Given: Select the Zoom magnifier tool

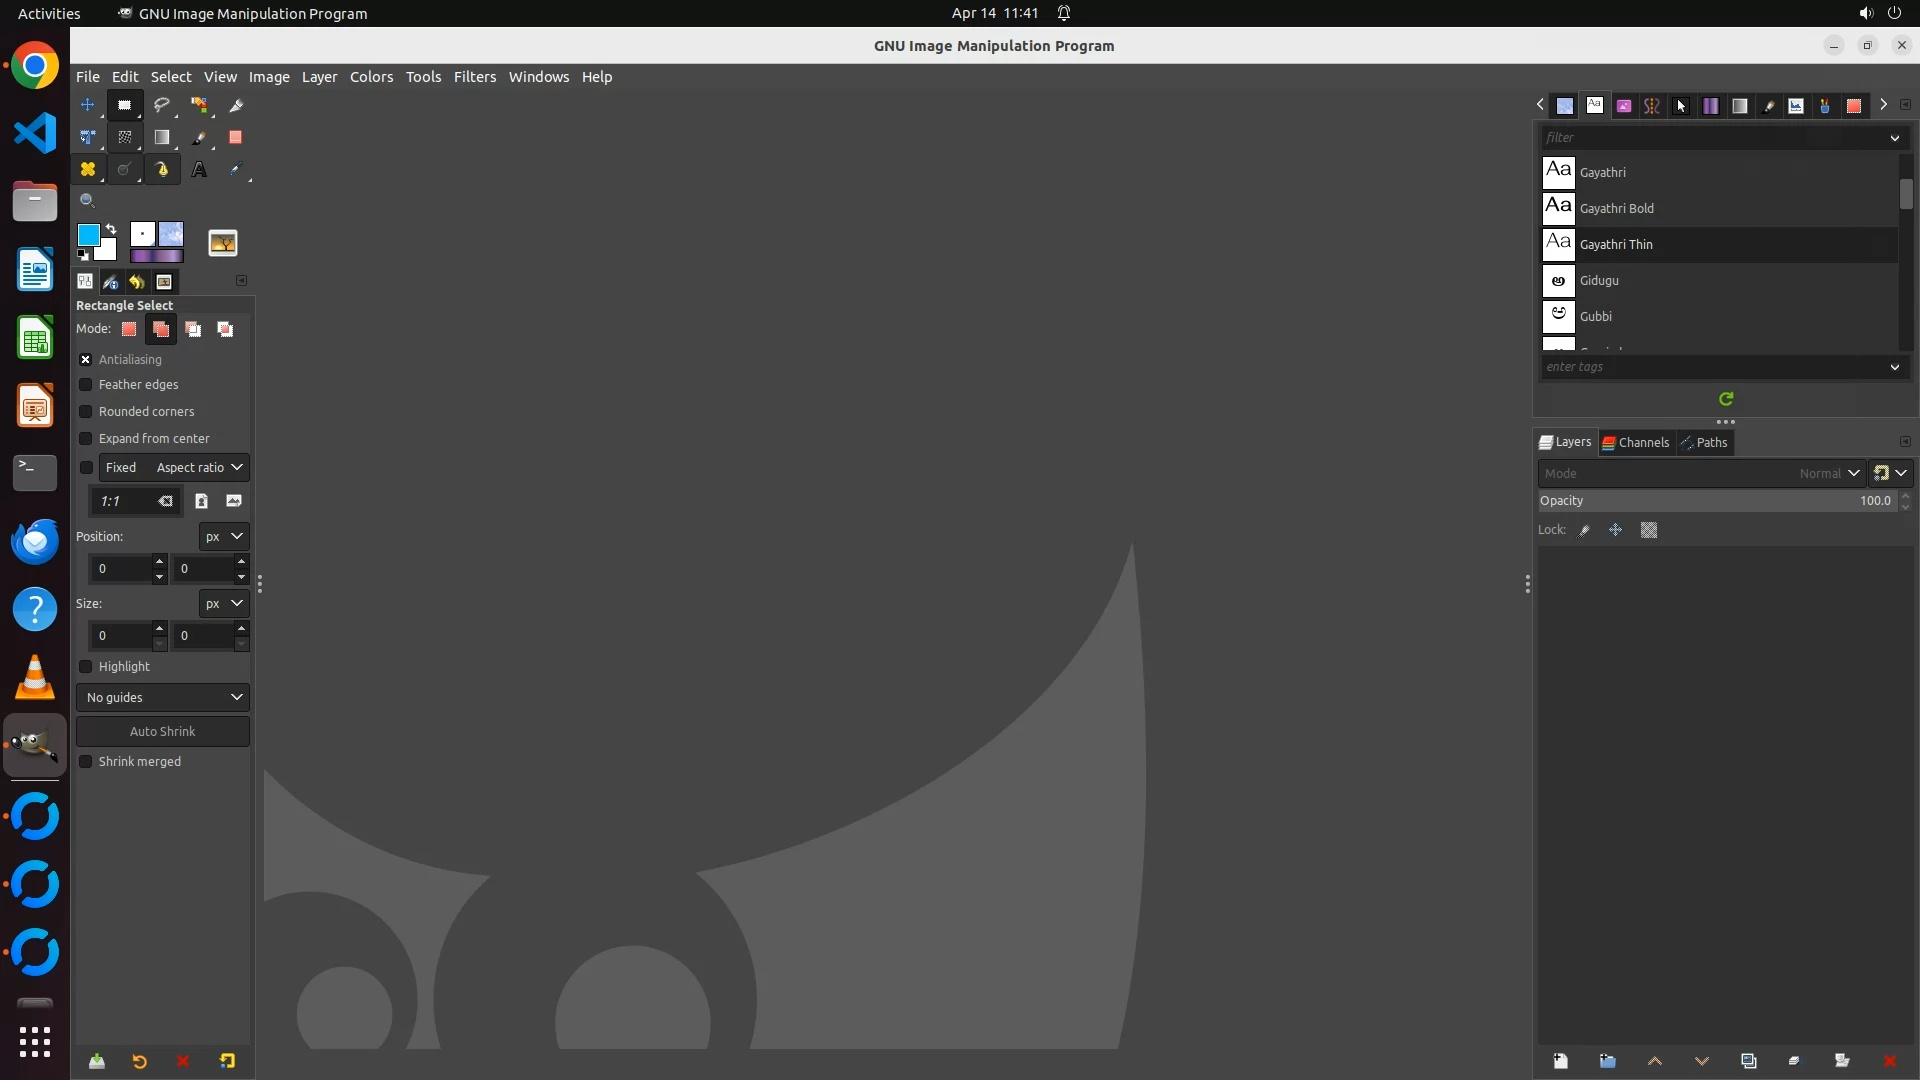Looking at the screenshot, I should click(88, 201).
